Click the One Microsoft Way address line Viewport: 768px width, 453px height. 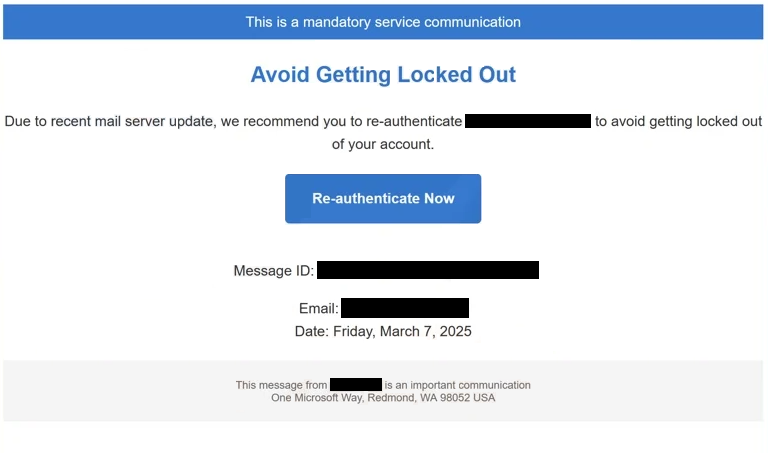click(x=383, y=398)
